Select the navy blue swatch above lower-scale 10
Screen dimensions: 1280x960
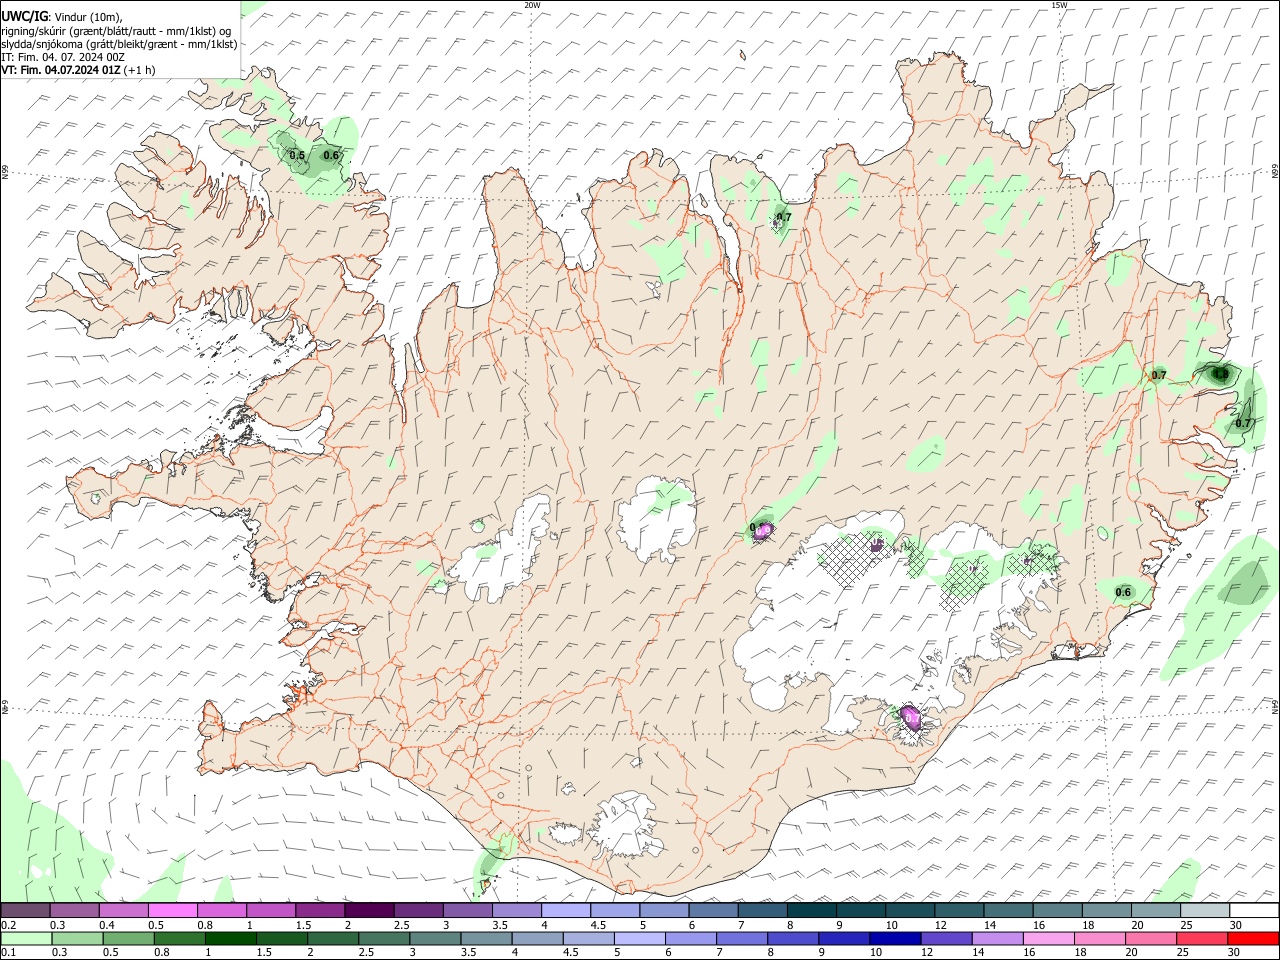coord(893,938)
